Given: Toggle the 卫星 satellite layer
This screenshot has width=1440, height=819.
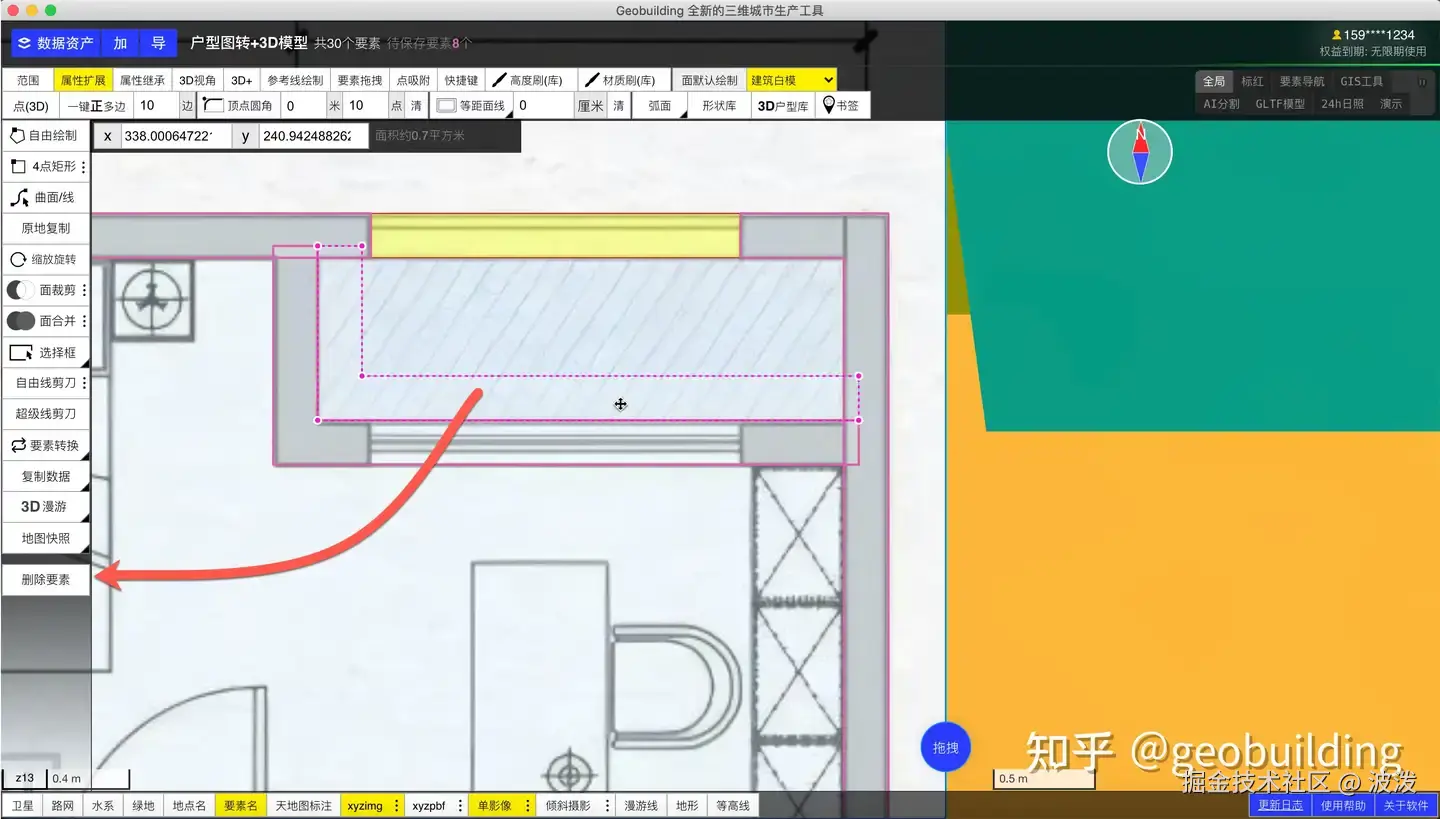Looking at the screenshot, I should pos(22,805).
